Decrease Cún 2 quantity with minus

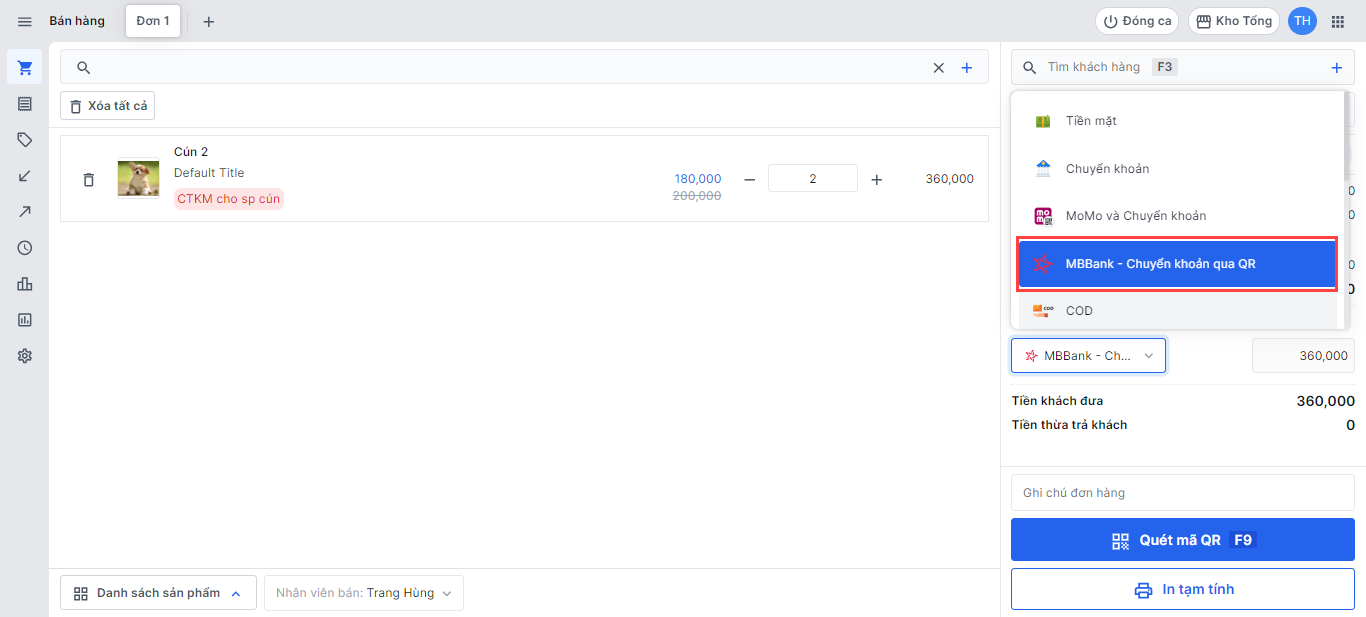749,180
